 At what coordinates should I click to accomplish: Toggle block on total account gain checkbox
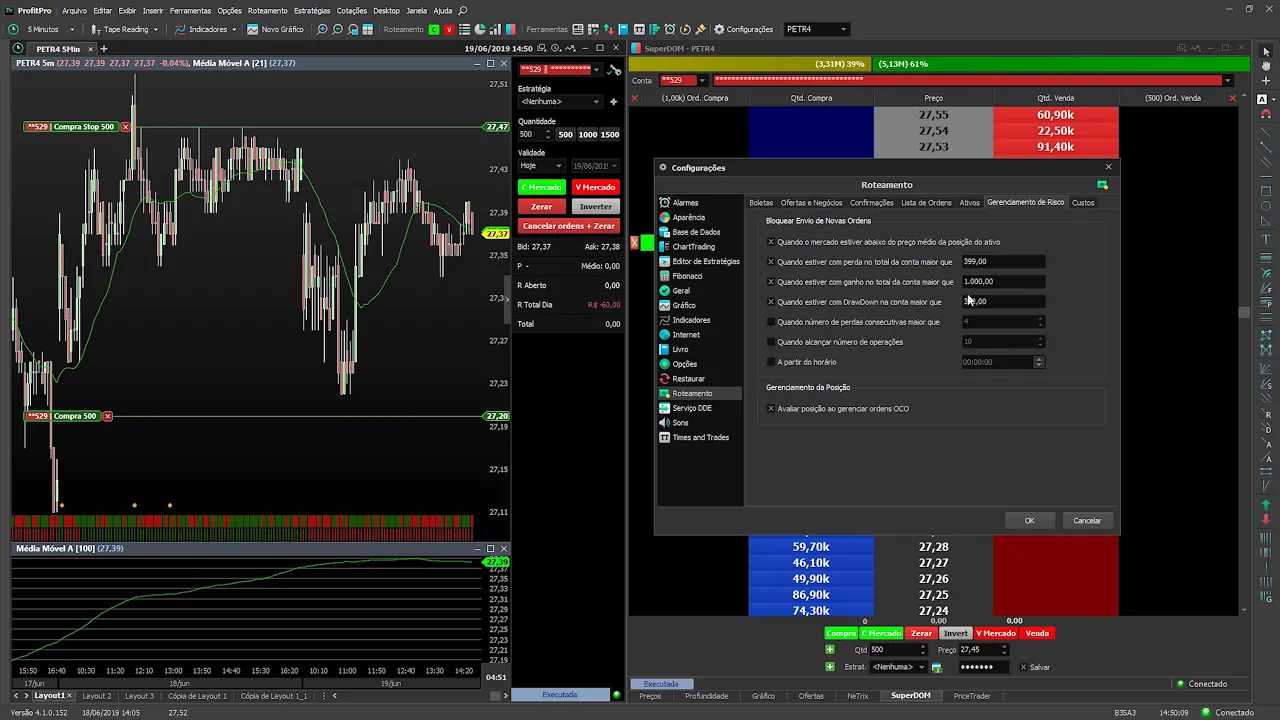(x=771, y=282)
